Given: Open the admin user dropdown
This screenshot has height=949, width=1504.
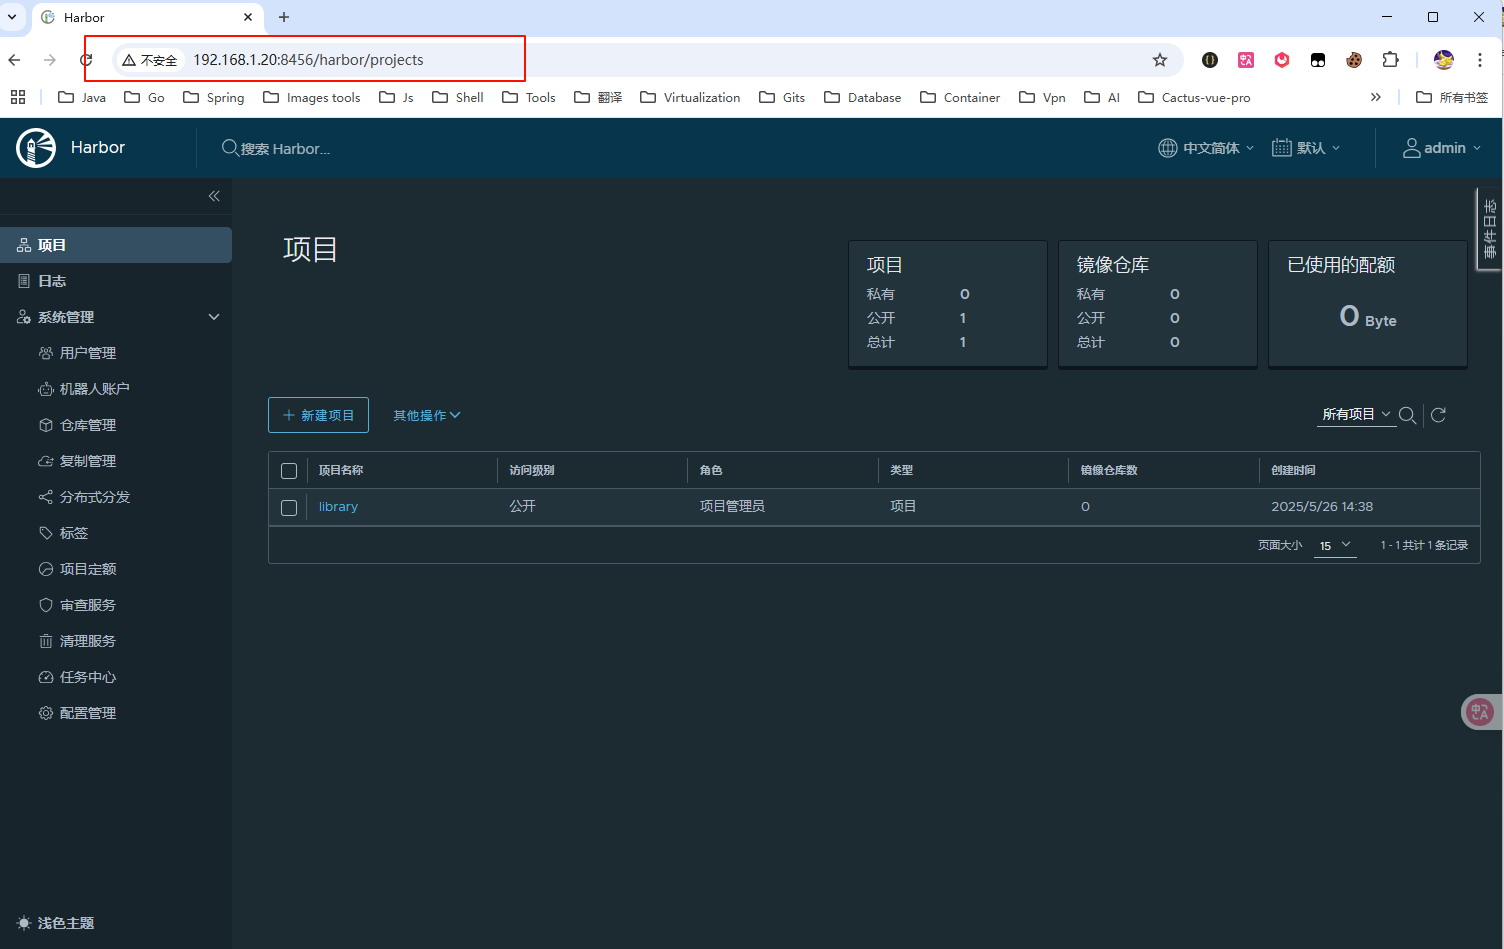Looking at the screenshot, I should [x=1442, y=148].
